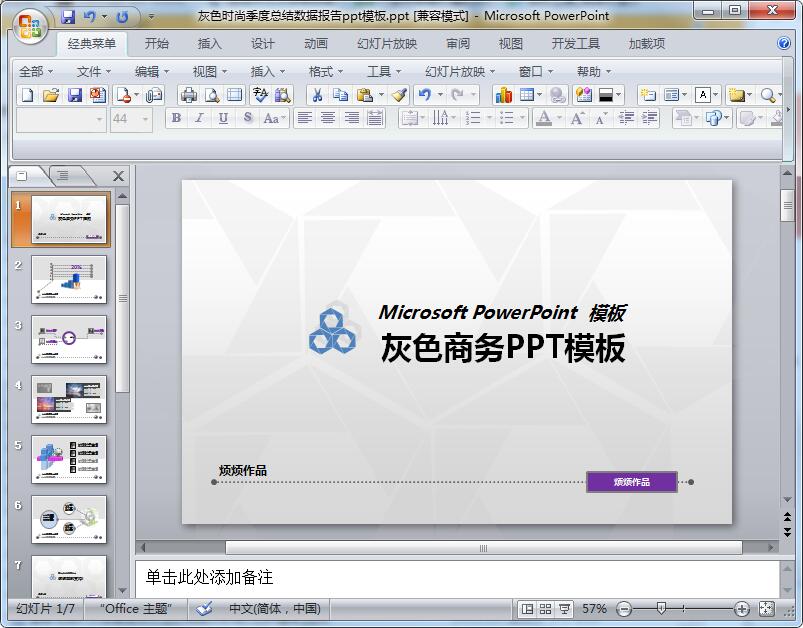Open the font color A dropdown arrow
This screenshot has height=628, width=803.
(559, 119)
